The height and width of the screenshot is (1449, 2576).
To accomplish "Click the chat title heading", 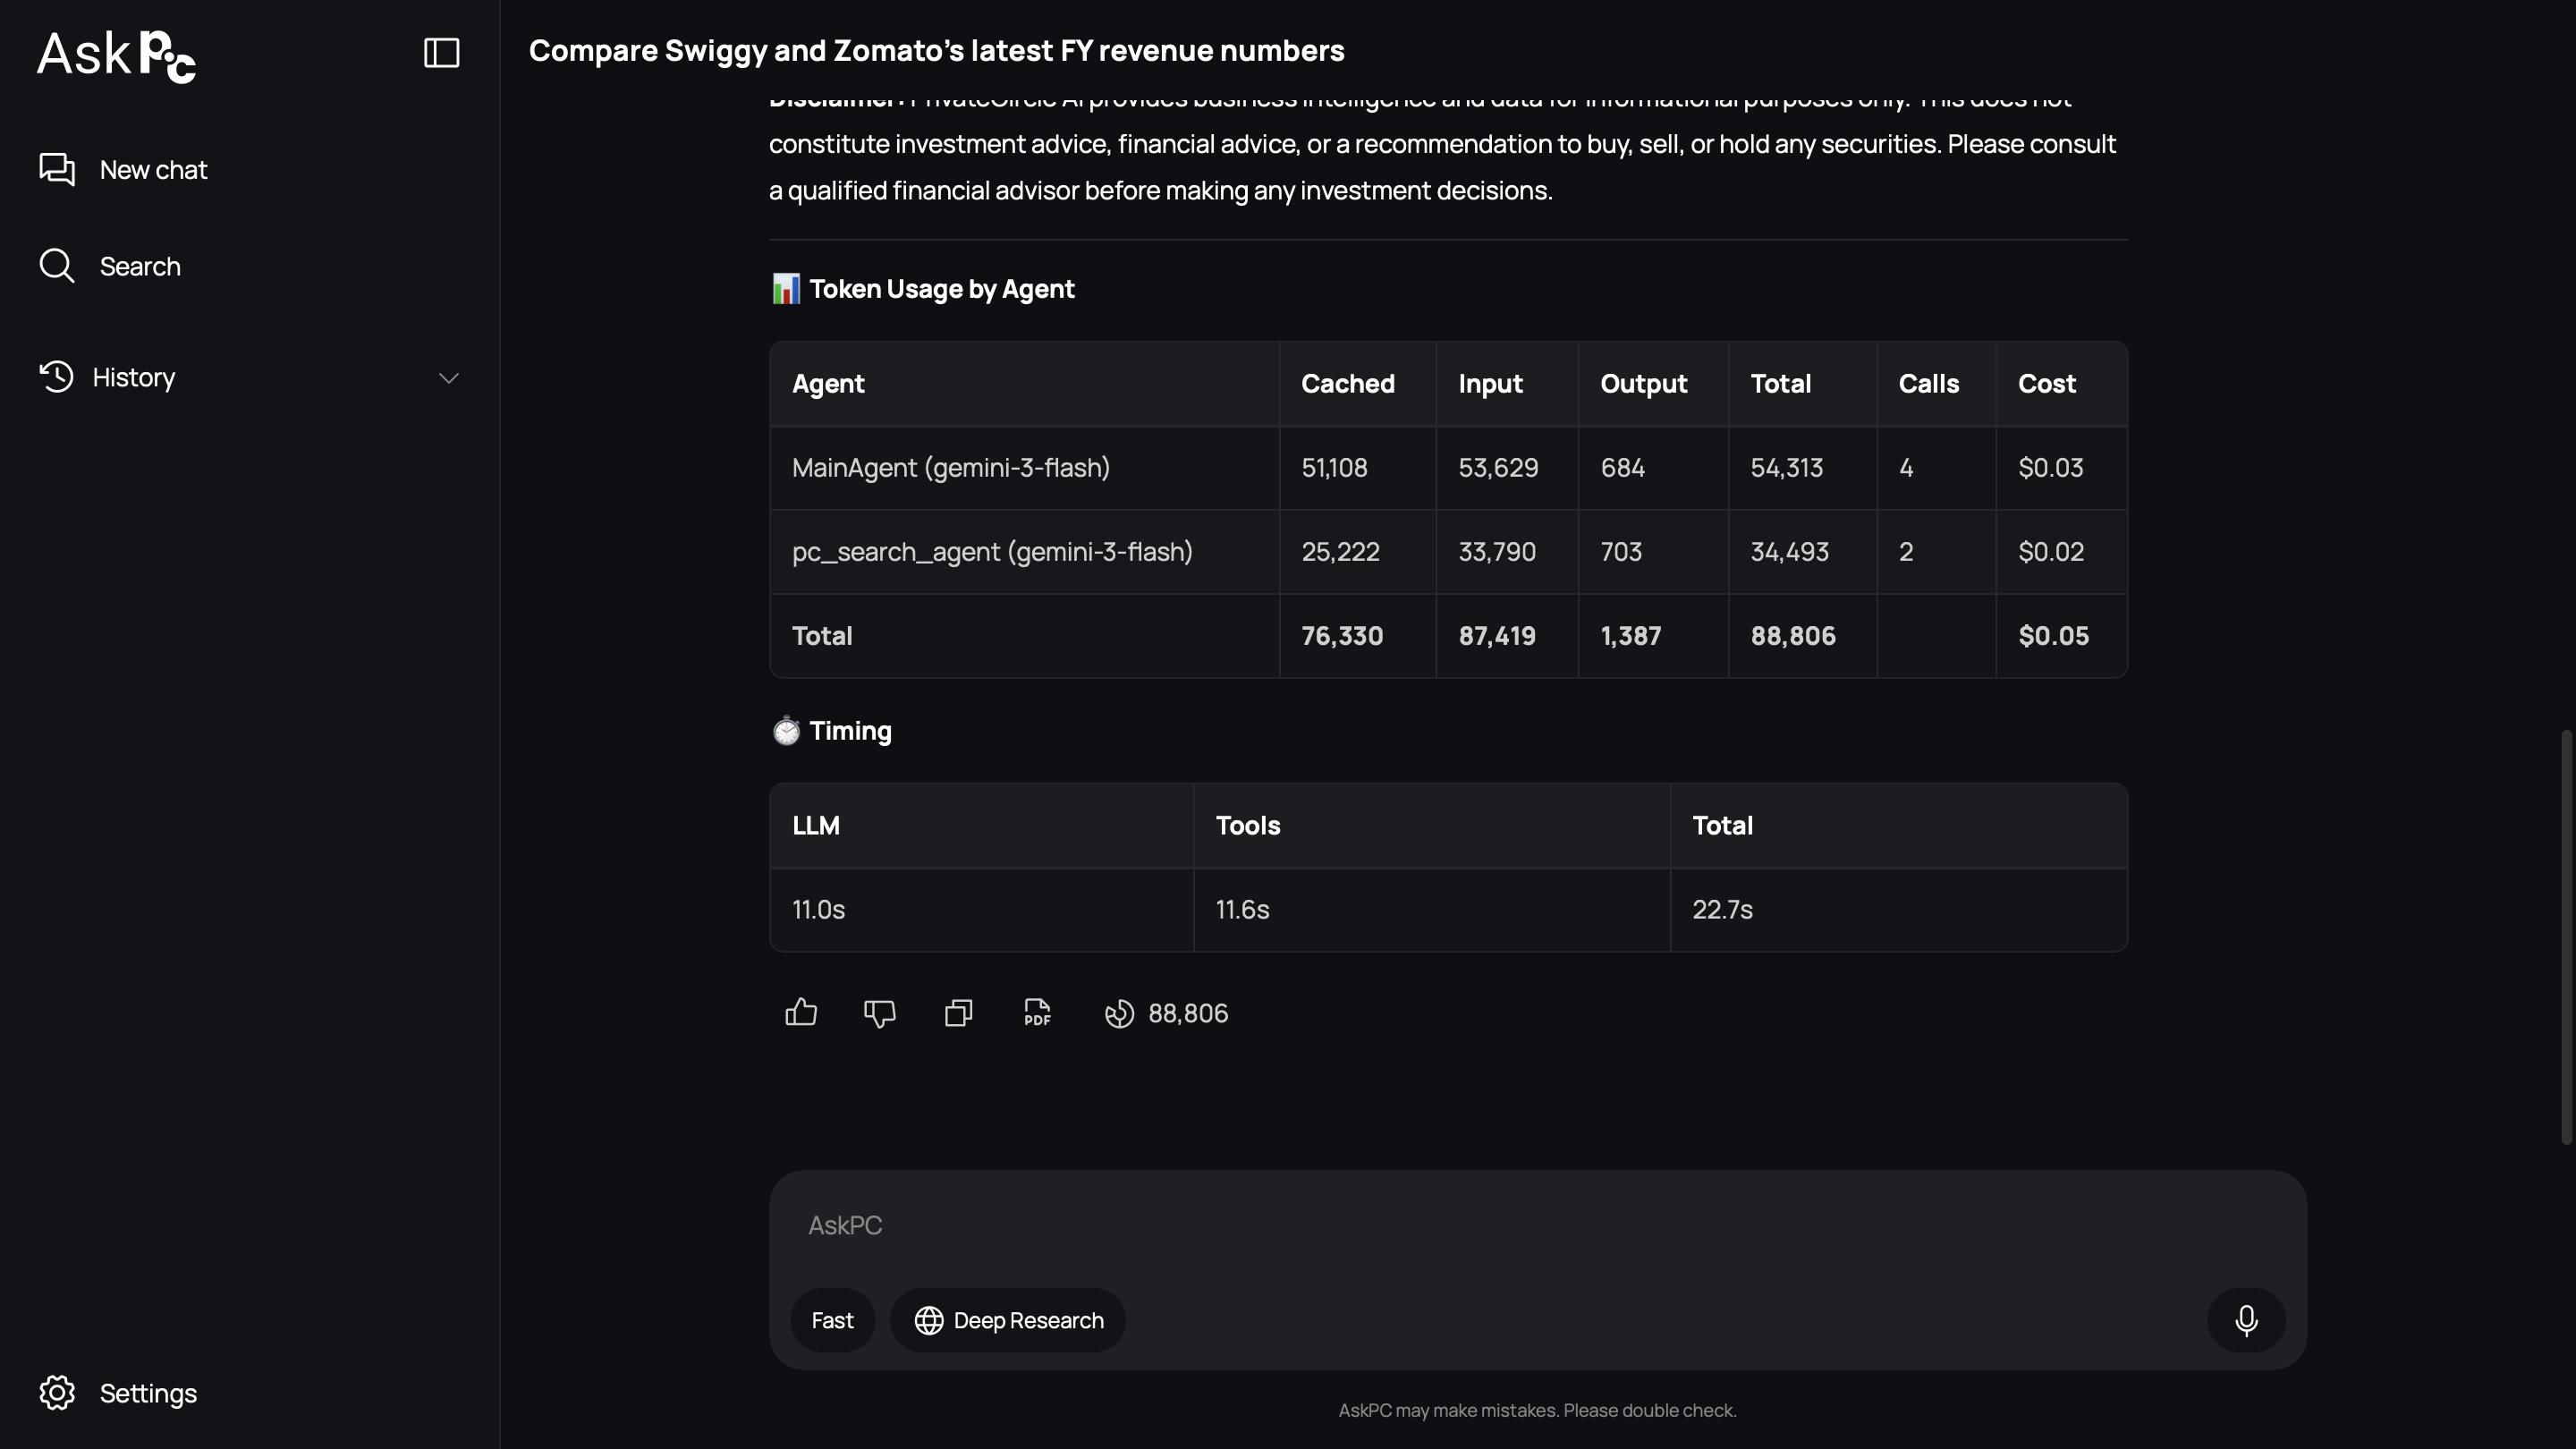I will click(936, 51).
